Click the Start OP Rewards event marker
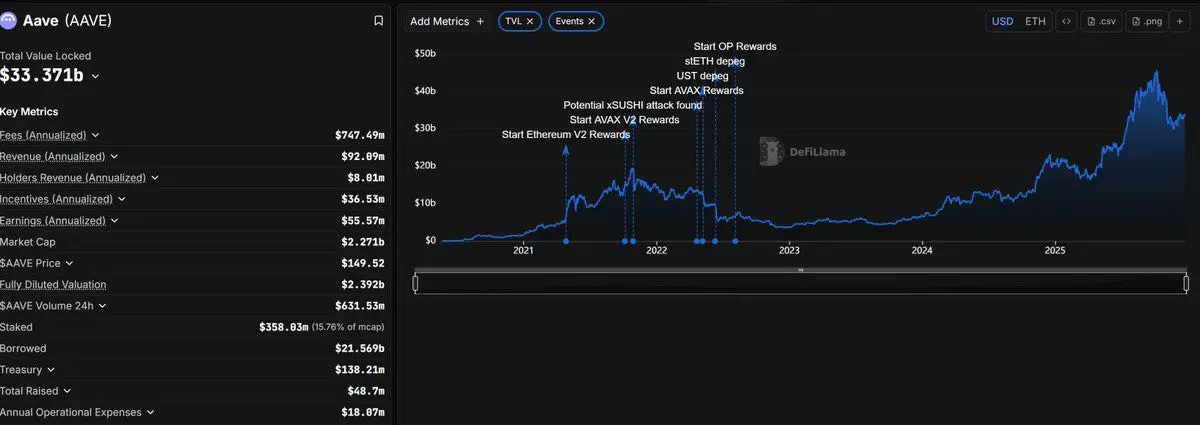Image resolution: width=1200 pixels, height=425 pixels. (x=735, y=241)
